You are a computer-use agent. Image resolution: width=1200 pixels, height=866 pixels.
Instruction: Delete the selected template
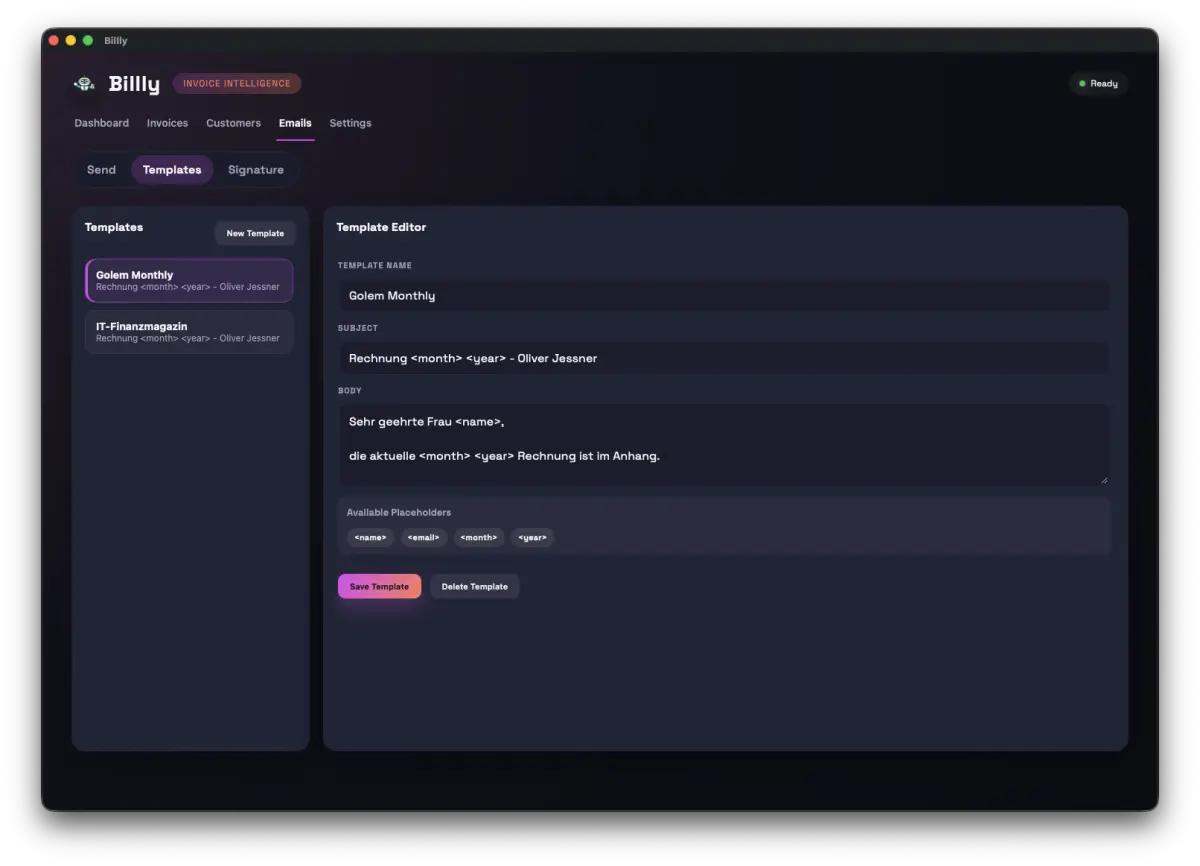click(x=474, y=586)
